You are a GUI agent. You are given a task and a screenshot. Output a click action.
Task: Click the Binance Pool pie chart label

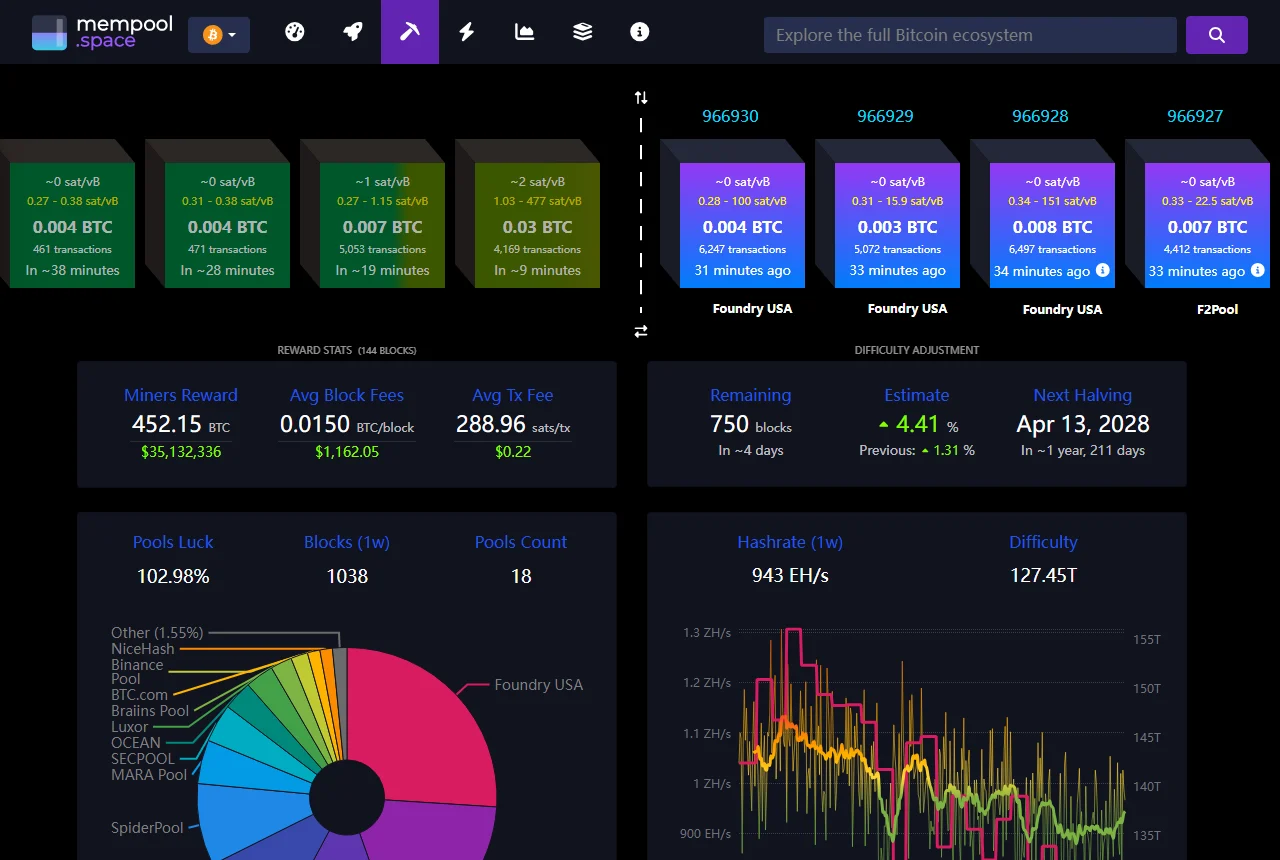tap(137, 672)
